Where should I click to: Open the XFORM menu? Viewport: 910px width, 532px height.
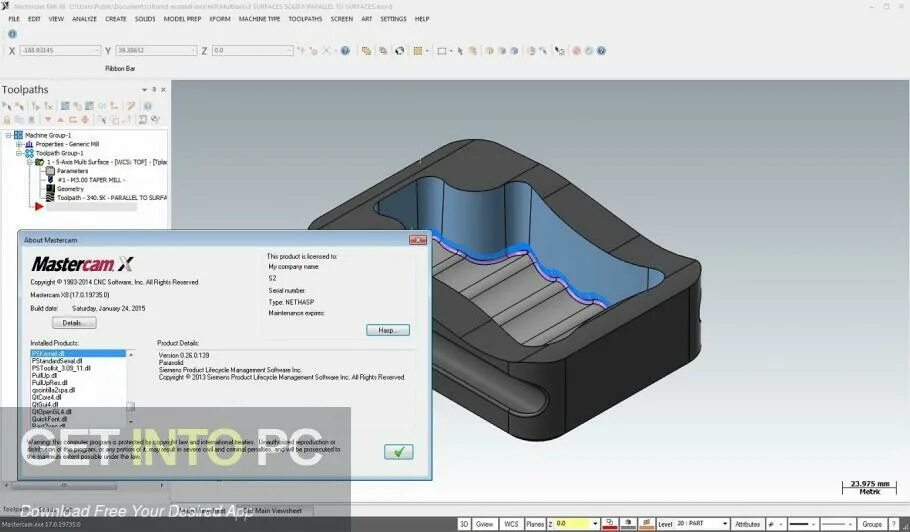(x=220, y=19)
